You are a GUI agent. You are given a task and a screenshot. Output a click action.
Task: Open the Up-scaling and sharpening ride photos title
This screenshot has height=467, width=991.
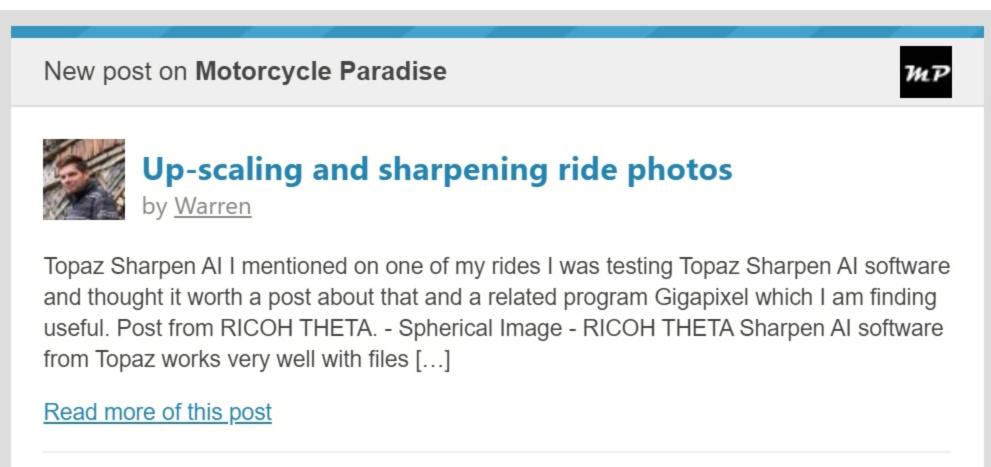click(437, 169)
